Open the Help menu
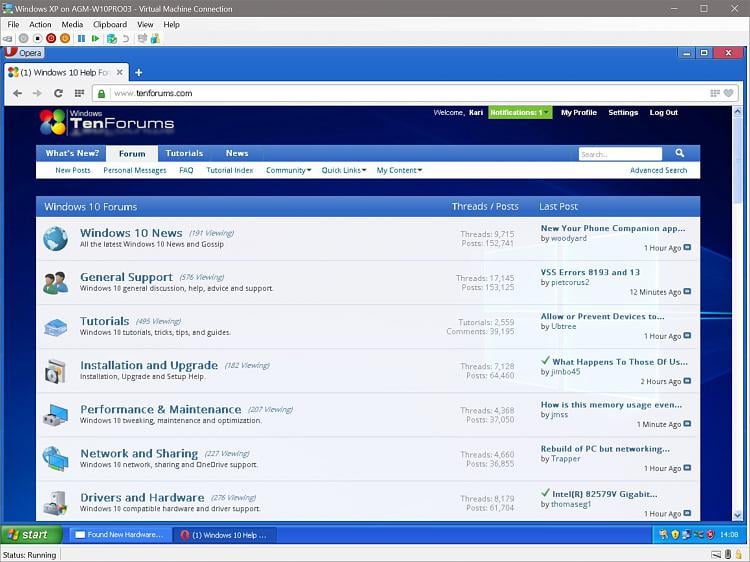Viewport: 750px width, 562px height. pos(171,24)
